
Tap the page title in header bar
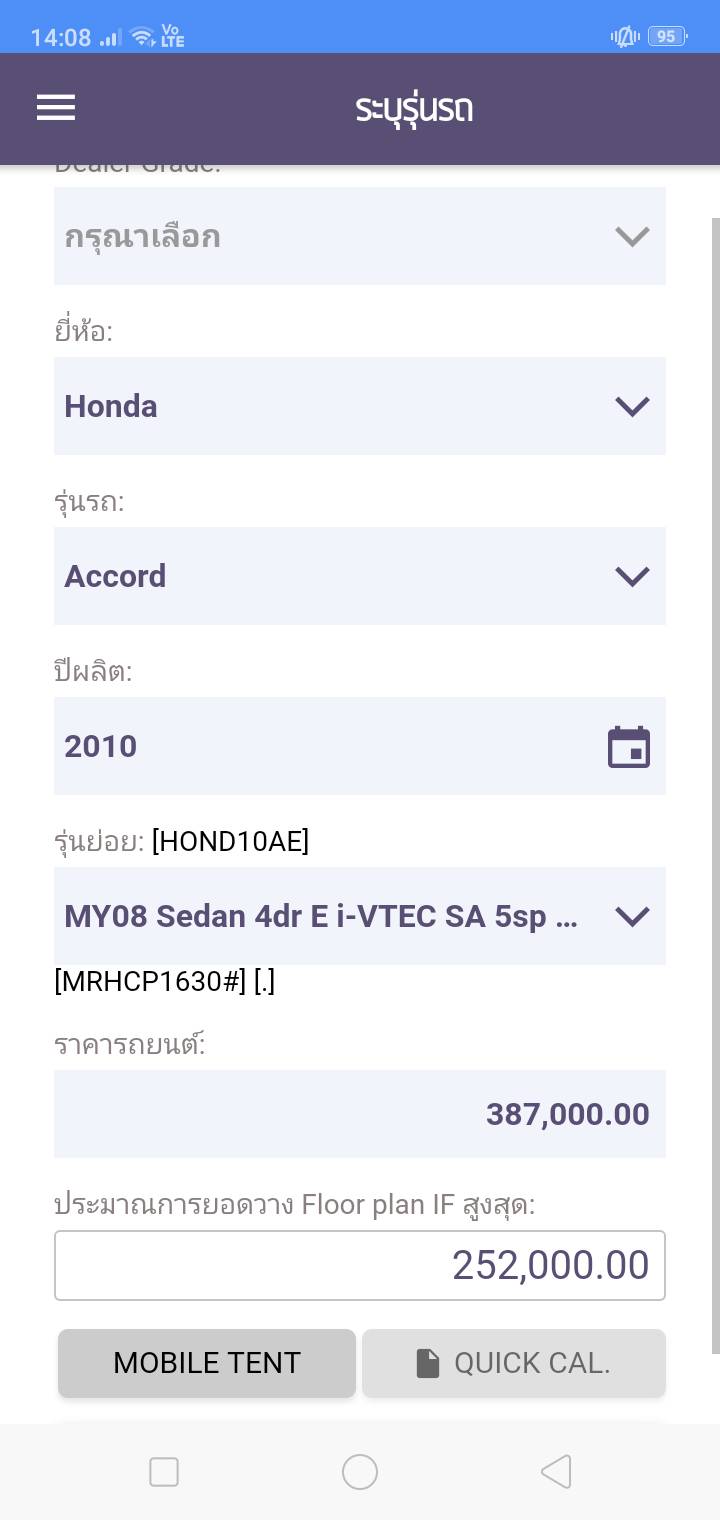[x=414, y=108]
